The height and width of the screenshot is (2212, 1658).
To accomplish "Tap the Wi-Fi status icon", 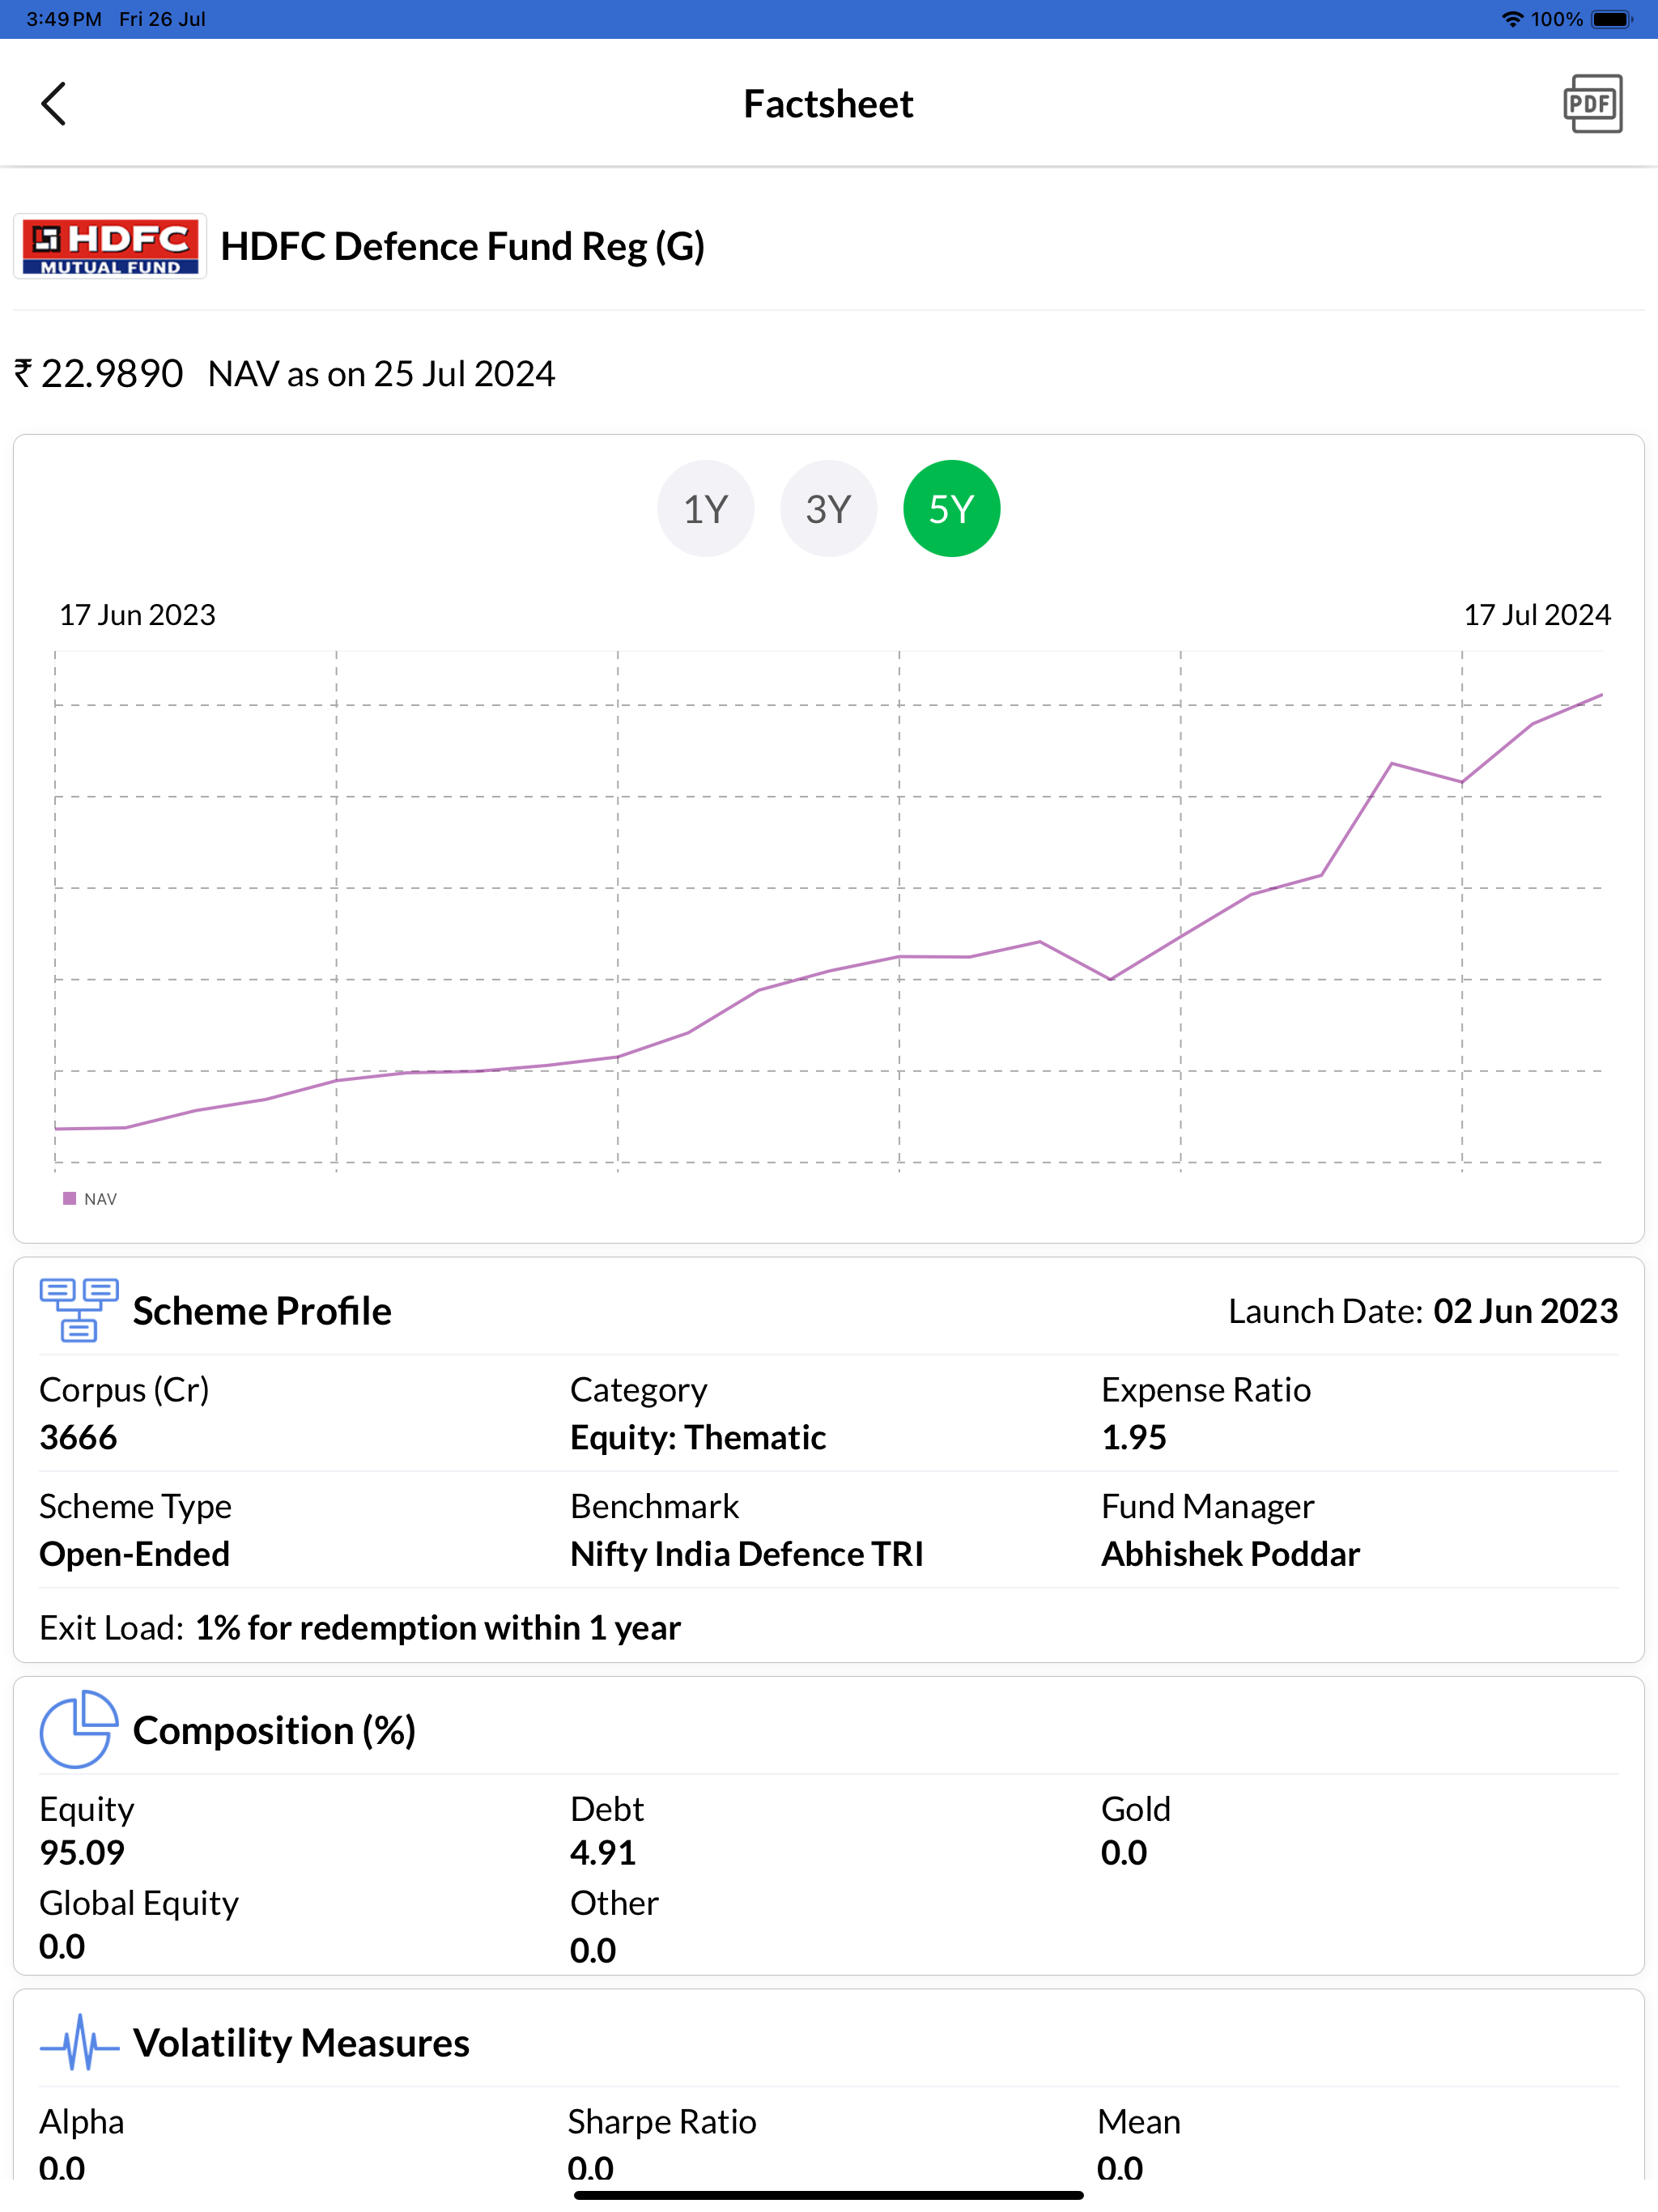I will click(1512, 19).
